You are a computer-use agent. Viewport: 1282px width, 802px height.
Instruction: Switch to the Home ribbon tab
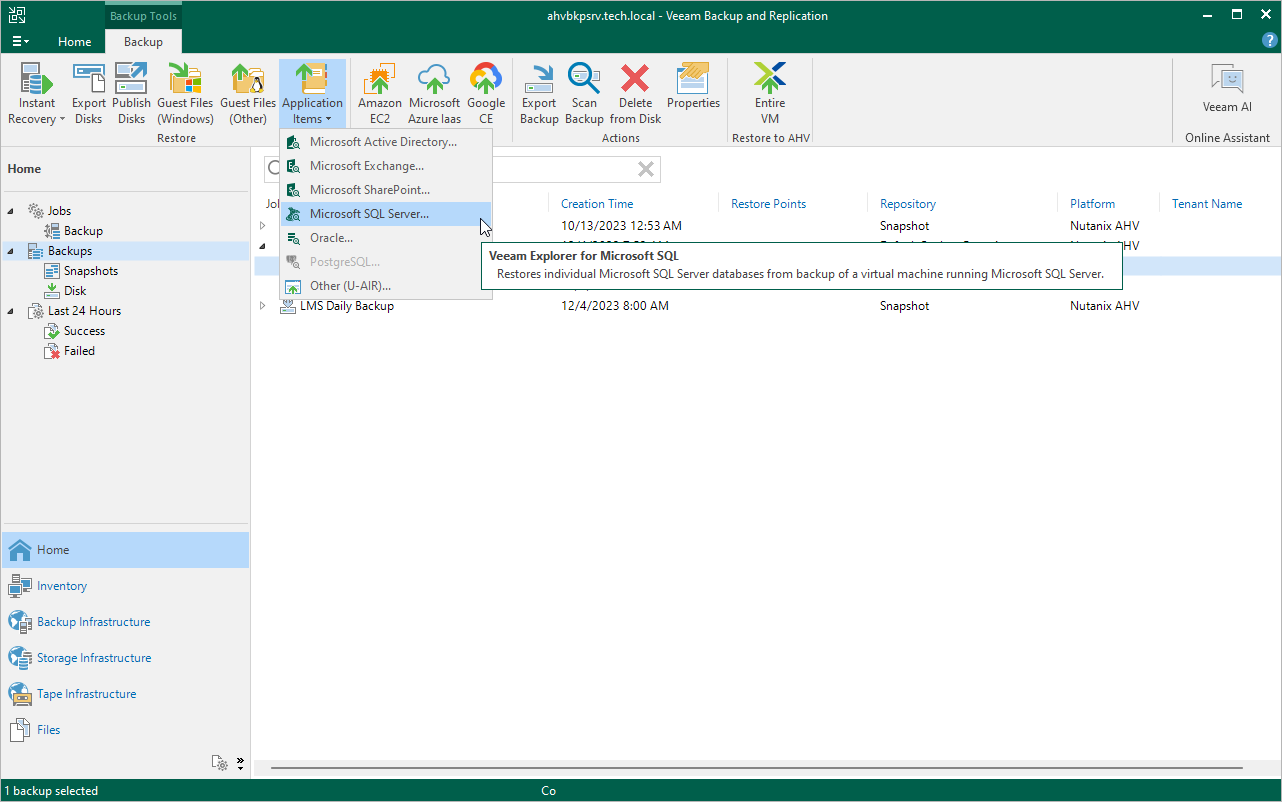click(75, 42)
